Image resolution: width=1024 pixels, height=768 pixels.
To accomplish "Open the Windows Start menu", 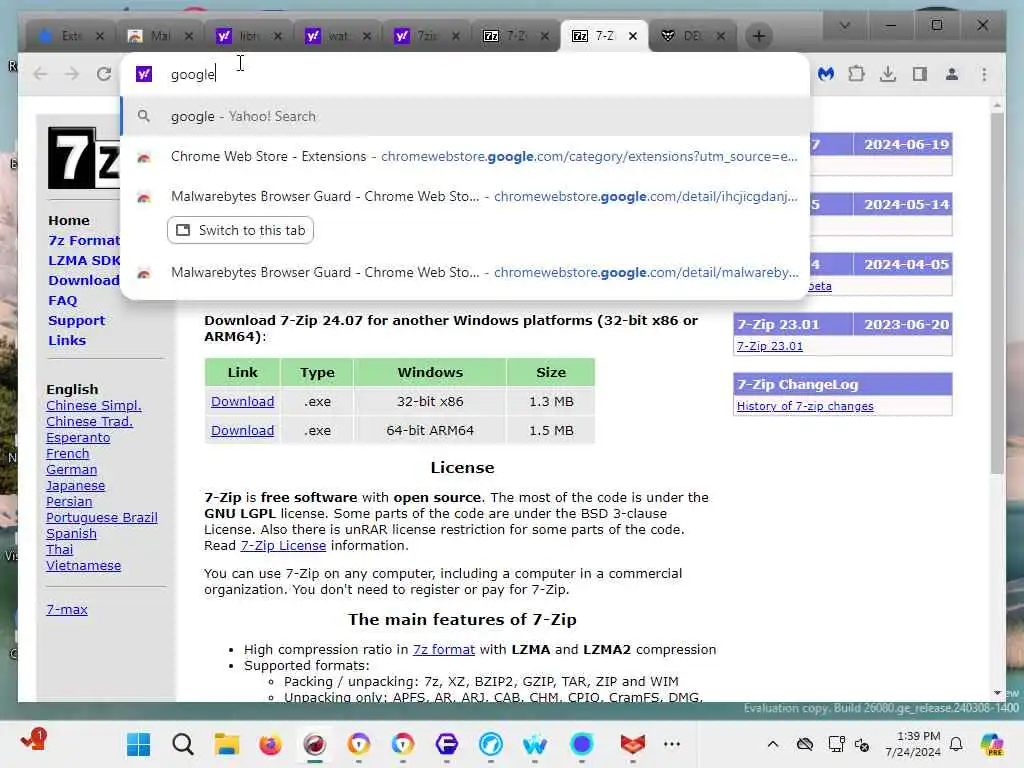I will click(x=138, y=744).
